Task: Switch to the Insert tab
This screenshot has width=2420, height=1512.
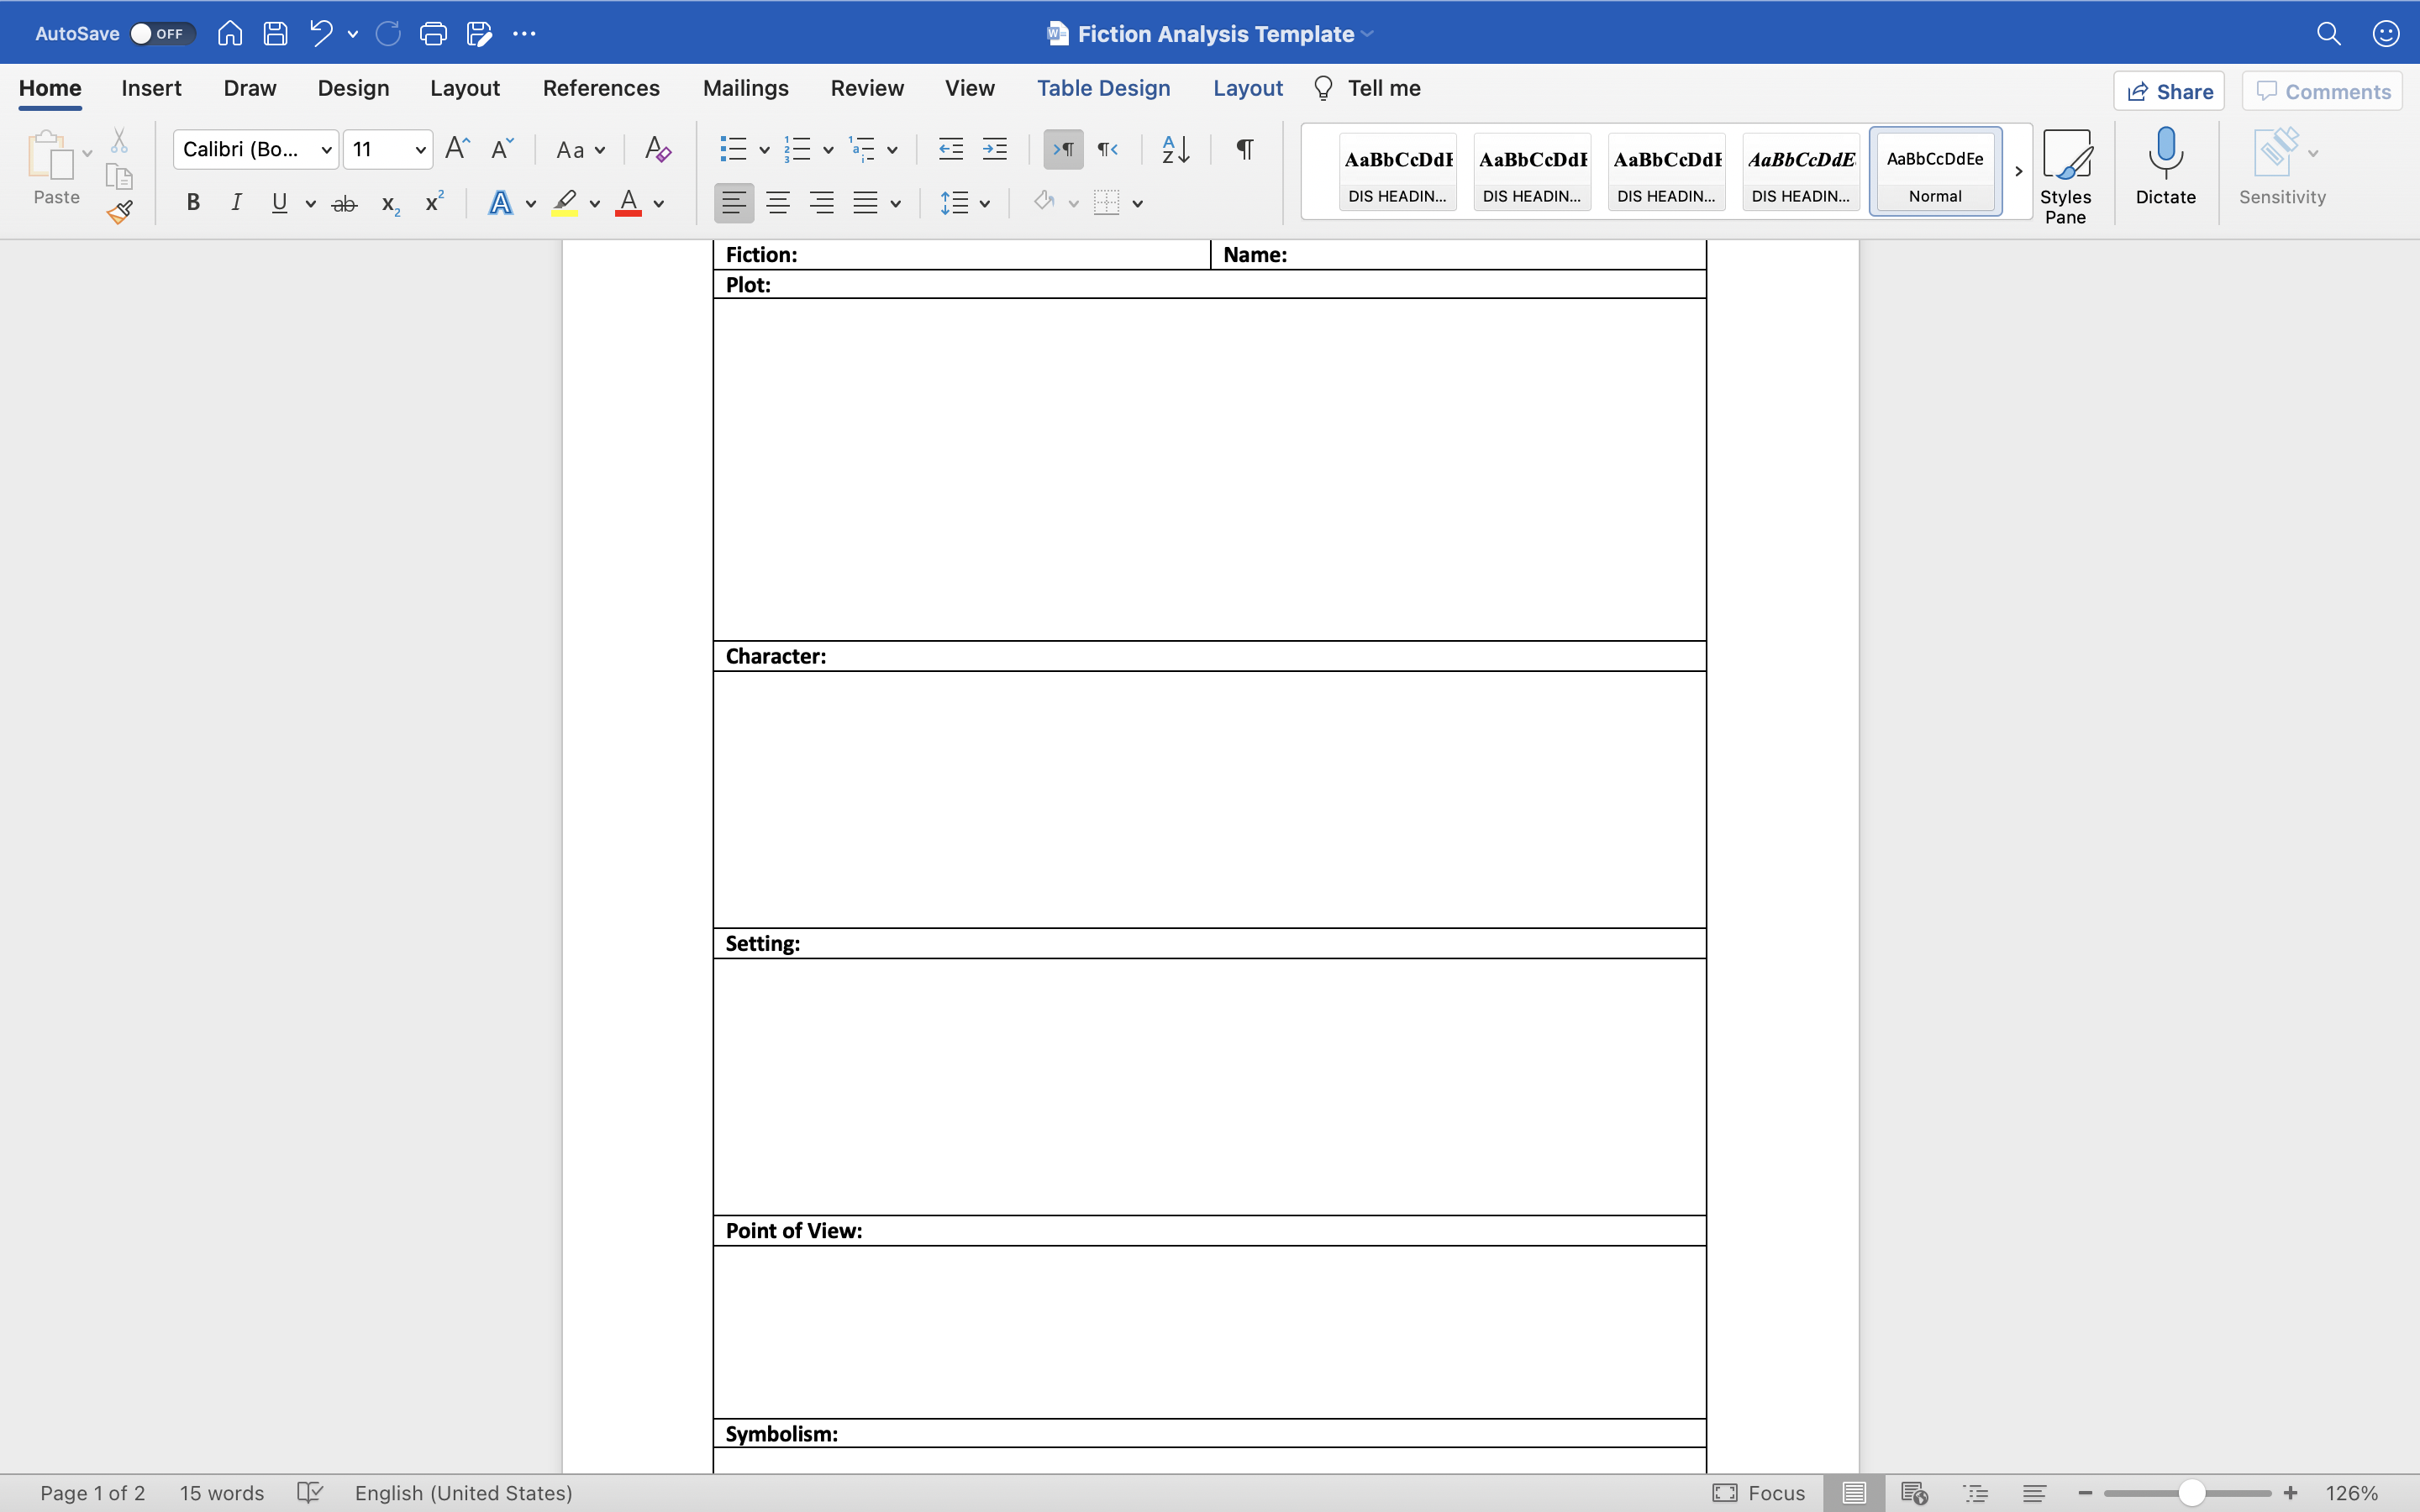Action: click(x=151, y=88)
